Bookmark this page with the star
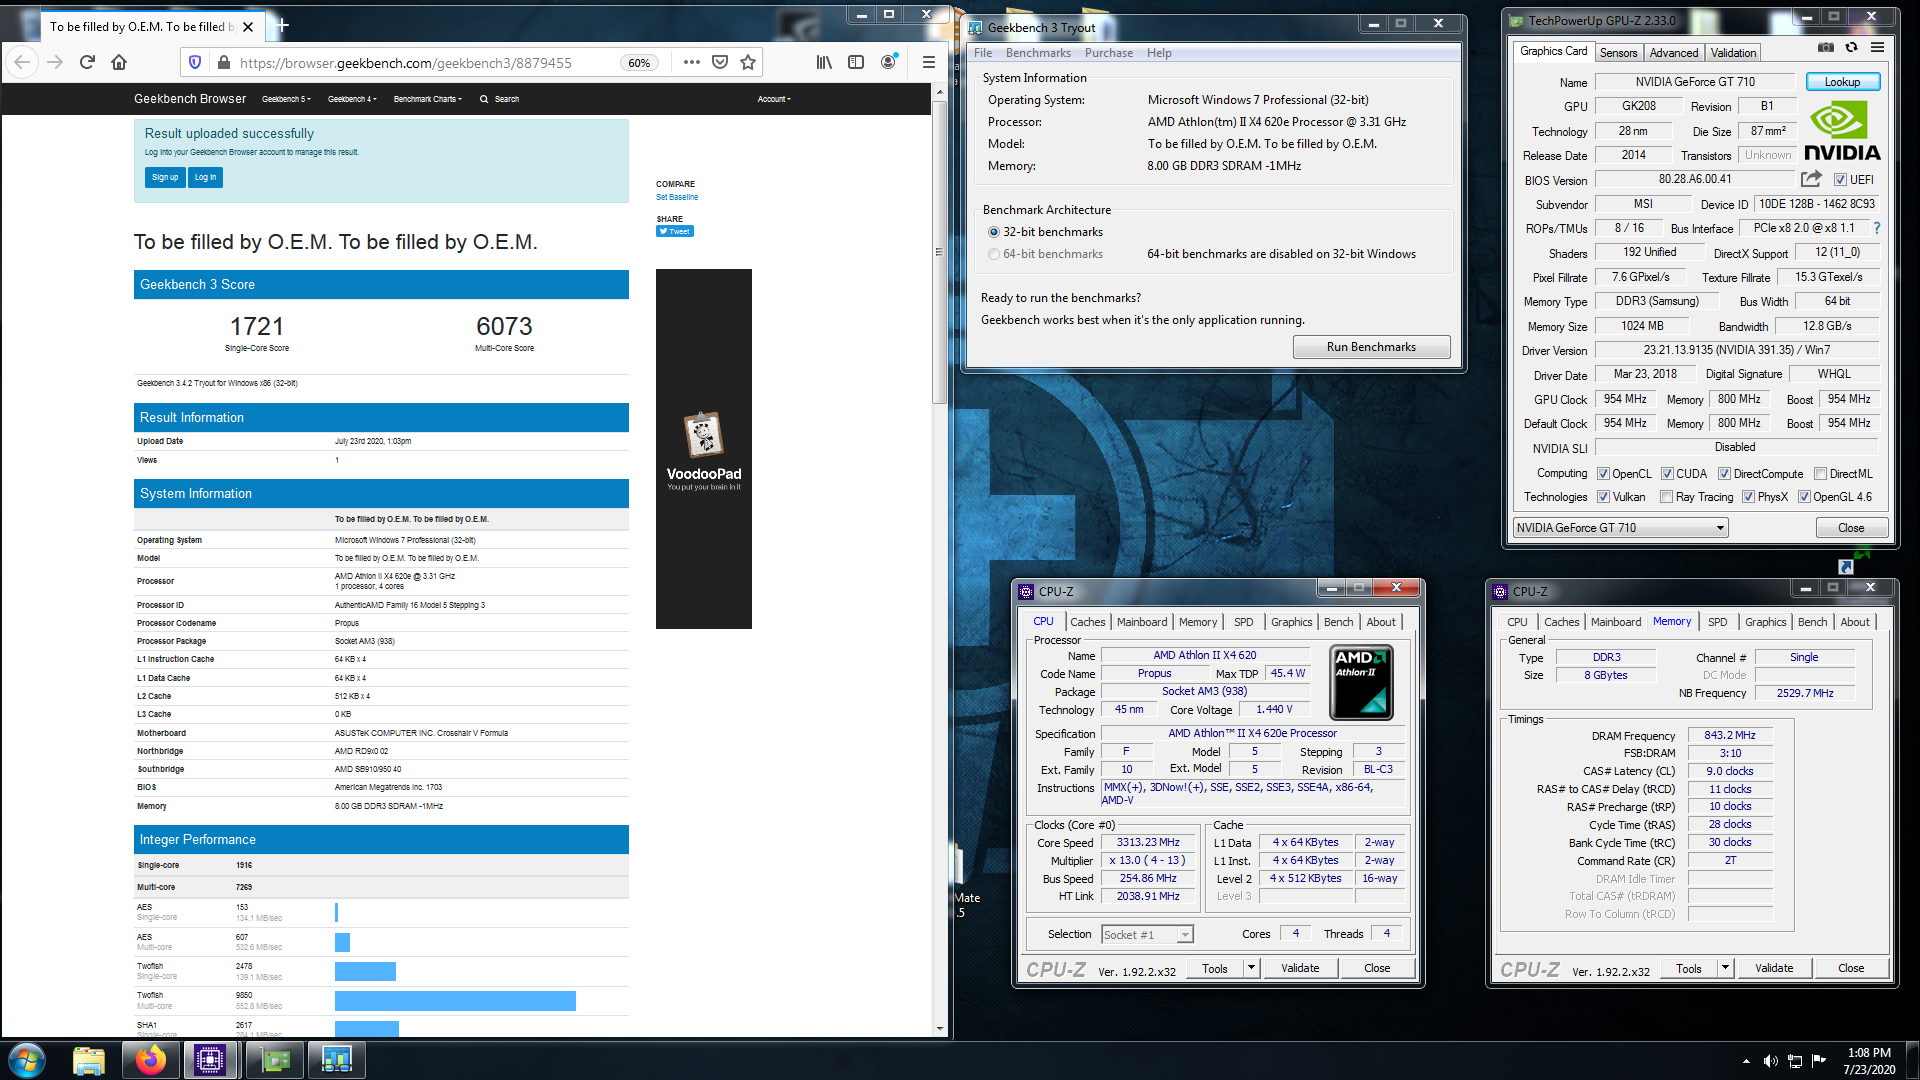 tap(747, 62)
